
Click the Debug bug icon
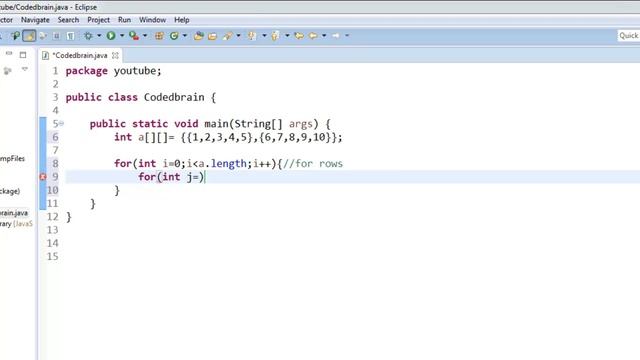click(88, 36)
